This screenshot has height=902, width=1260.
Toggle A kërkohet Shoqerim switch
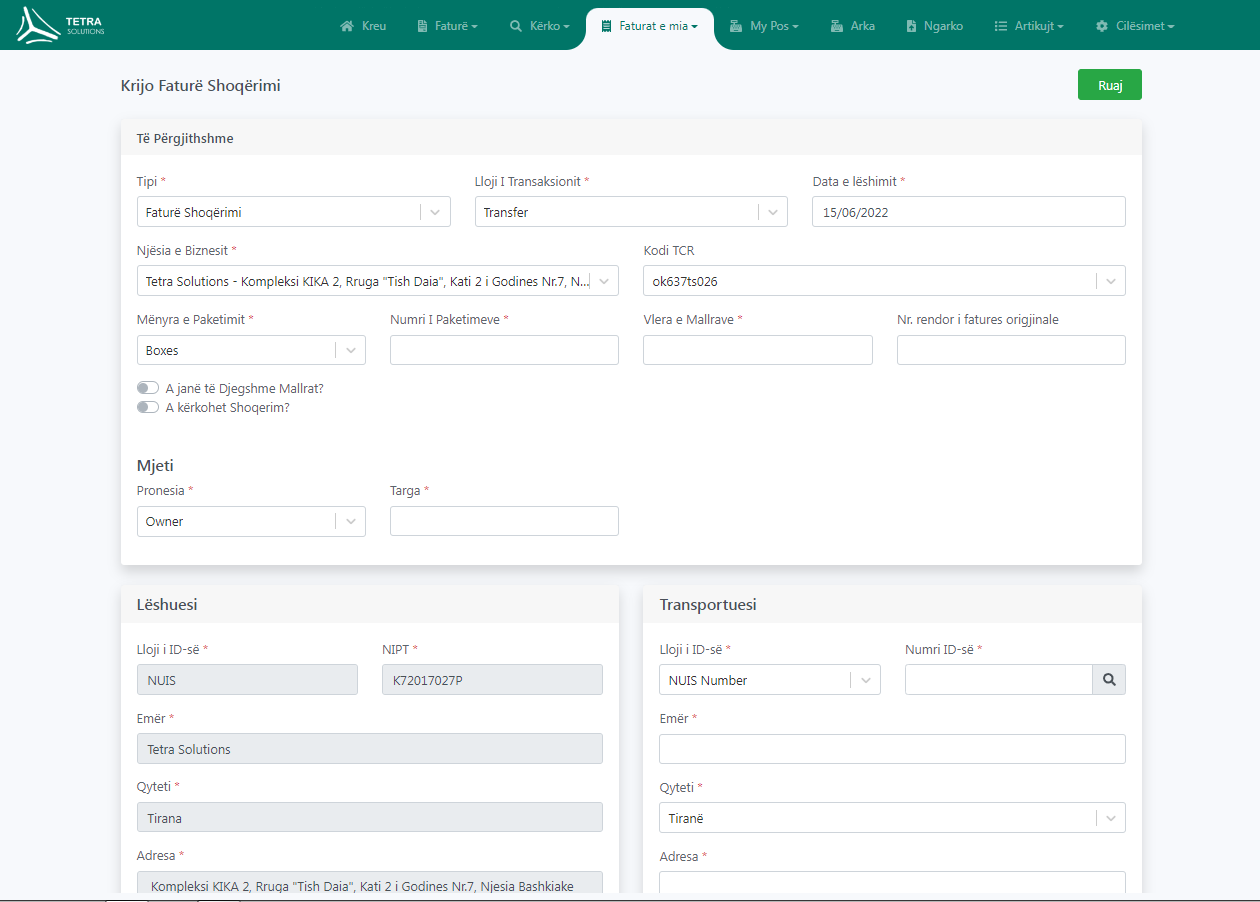[x=148, y=407]
